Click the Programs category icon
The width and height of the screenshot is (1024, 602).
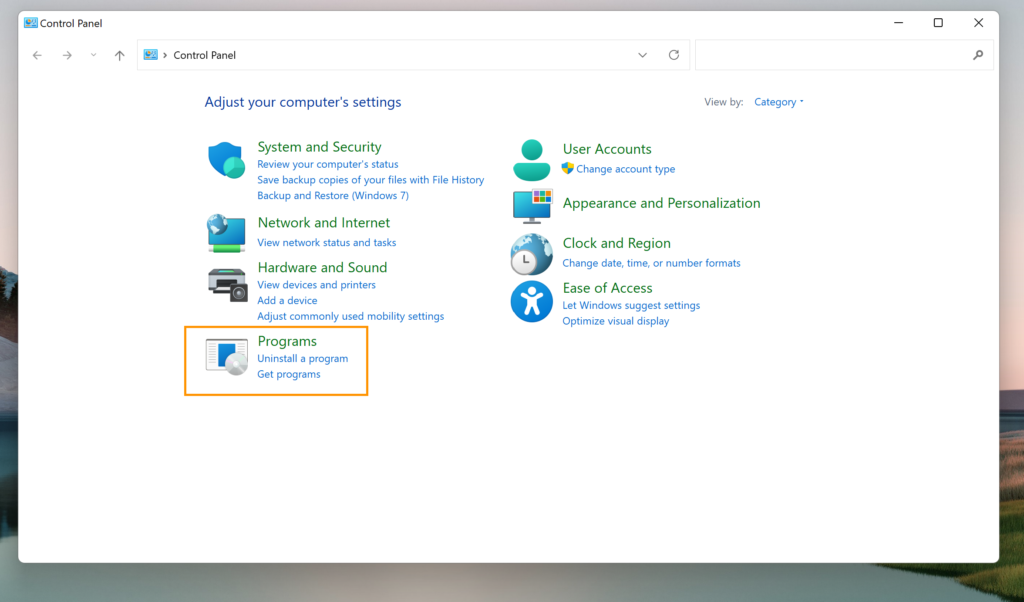pyautogui.click(x=226, y=356)
